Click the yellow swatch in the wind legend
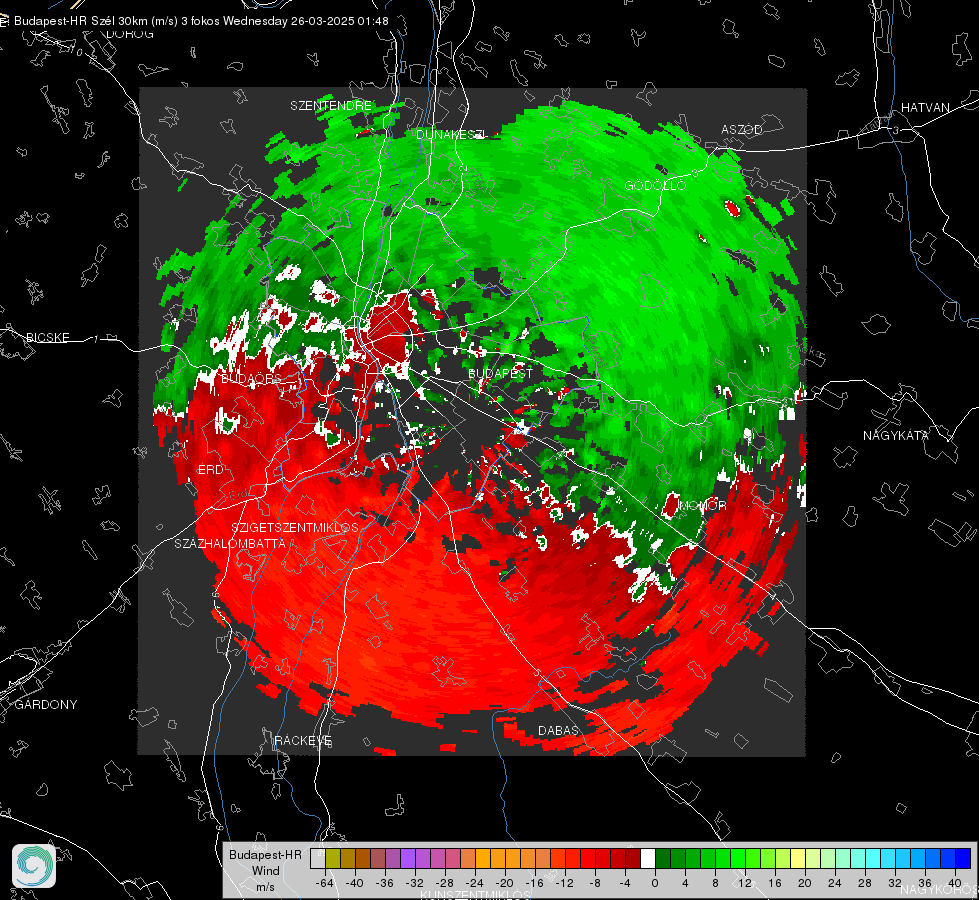Screen dimensions: 979x900 click(x=798, y=858)
